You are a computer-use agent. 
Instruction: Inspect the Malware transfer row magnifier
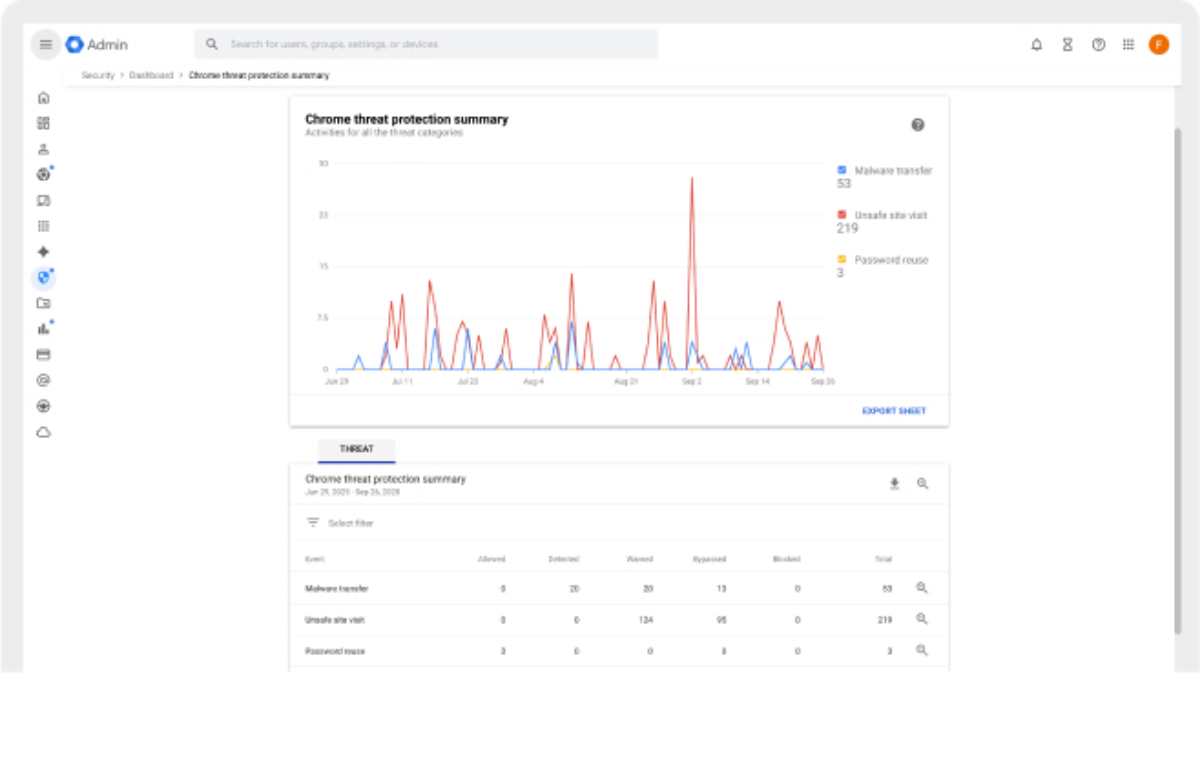click(x=922, y=588)
